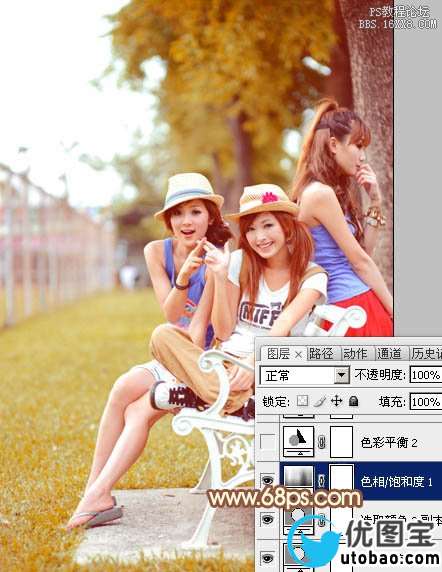Click the link icon of 色相/饱和度 1 layer
The height and width of the screenshot is (572, 442).
click(322, 481)
